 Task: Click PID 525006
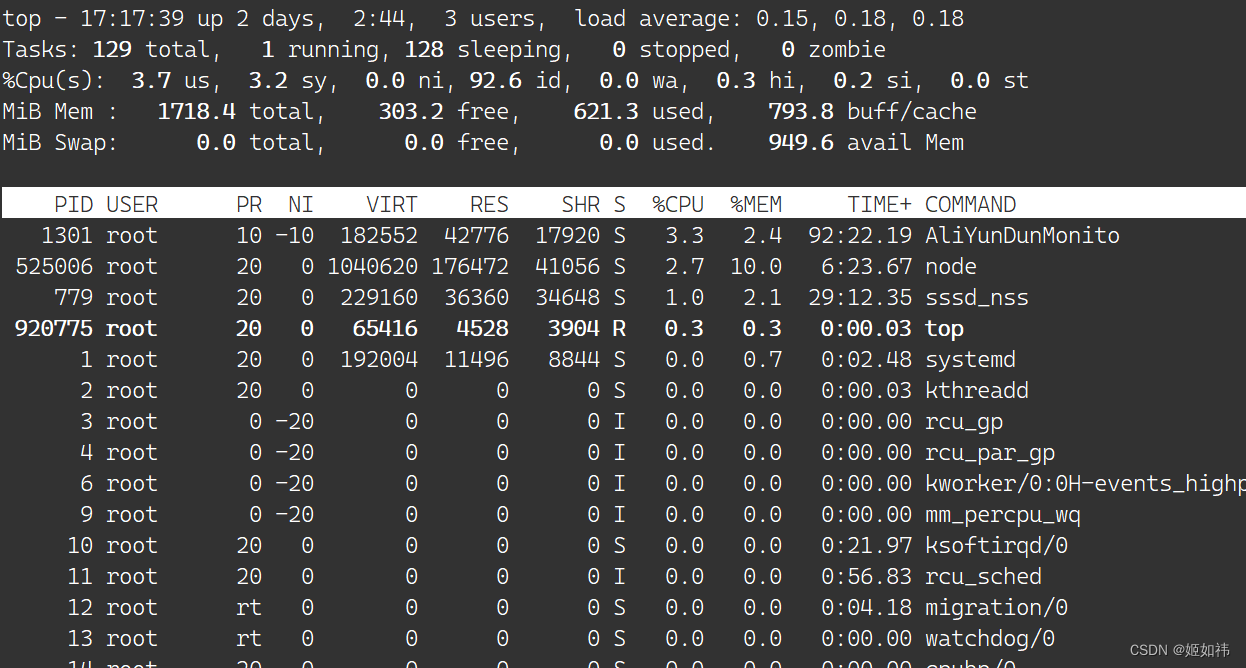54,267
